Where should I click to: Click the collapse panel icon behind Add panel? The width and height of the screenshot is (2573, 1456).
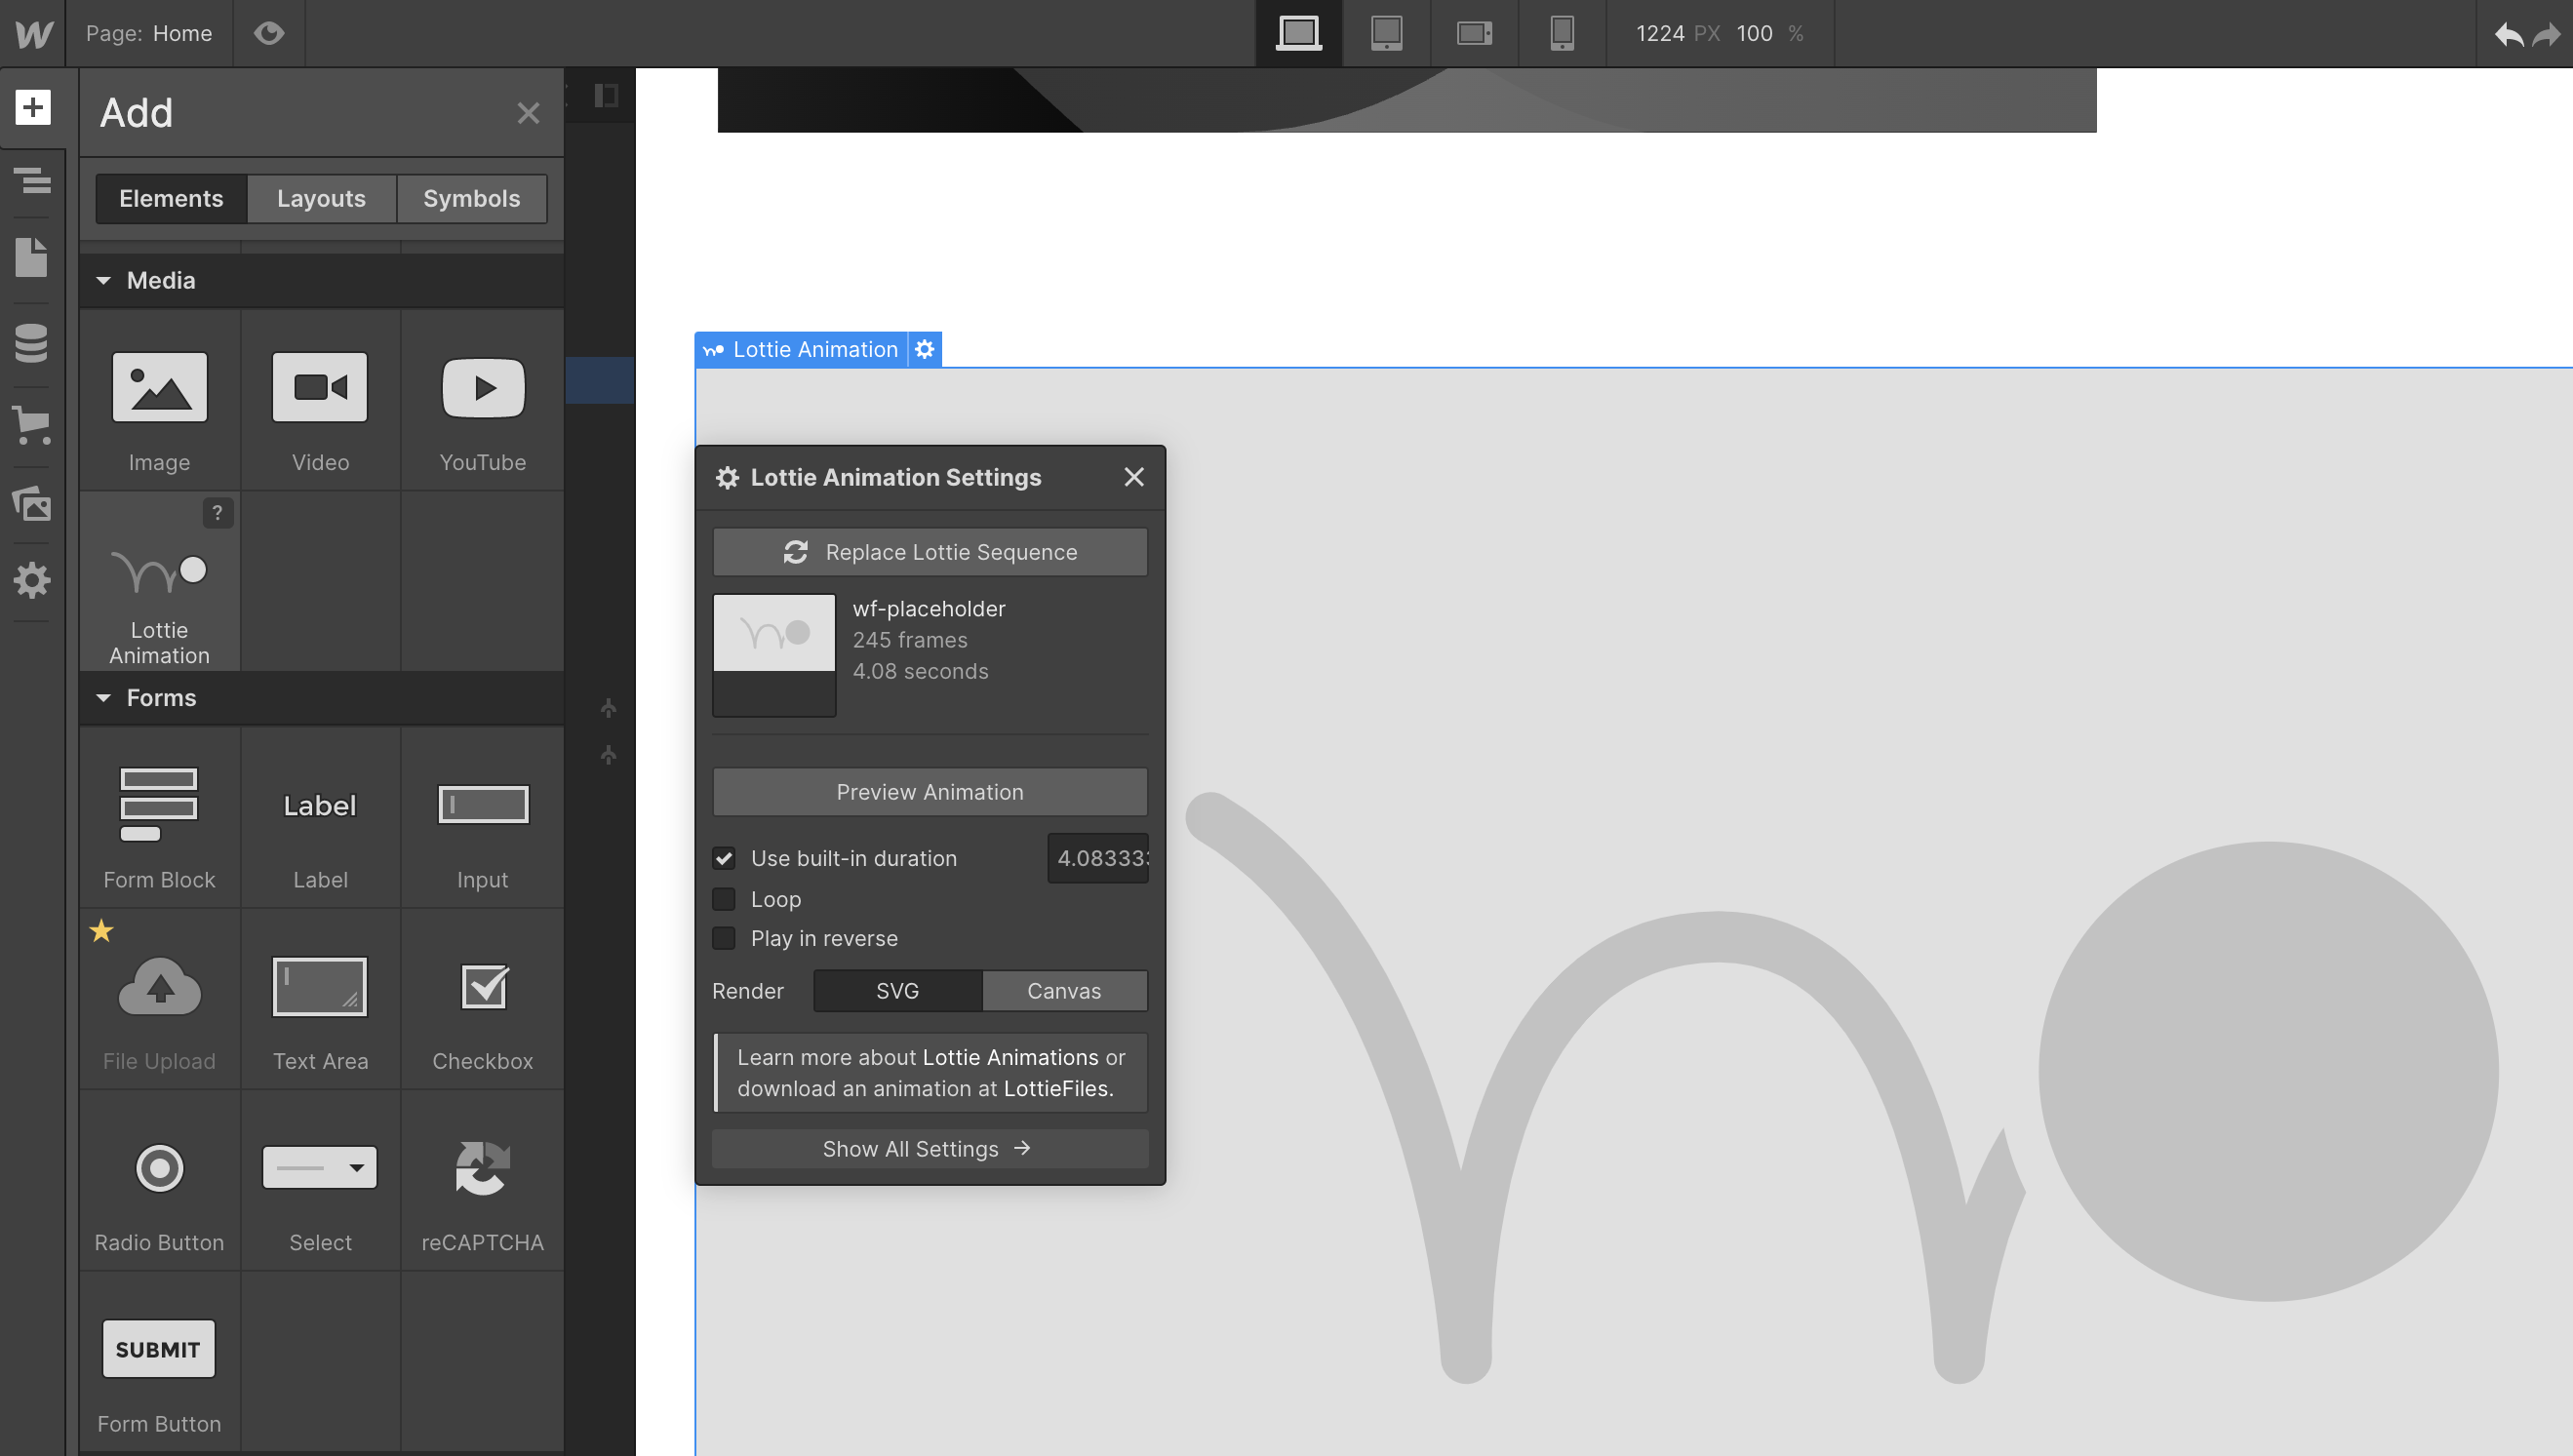606,96
